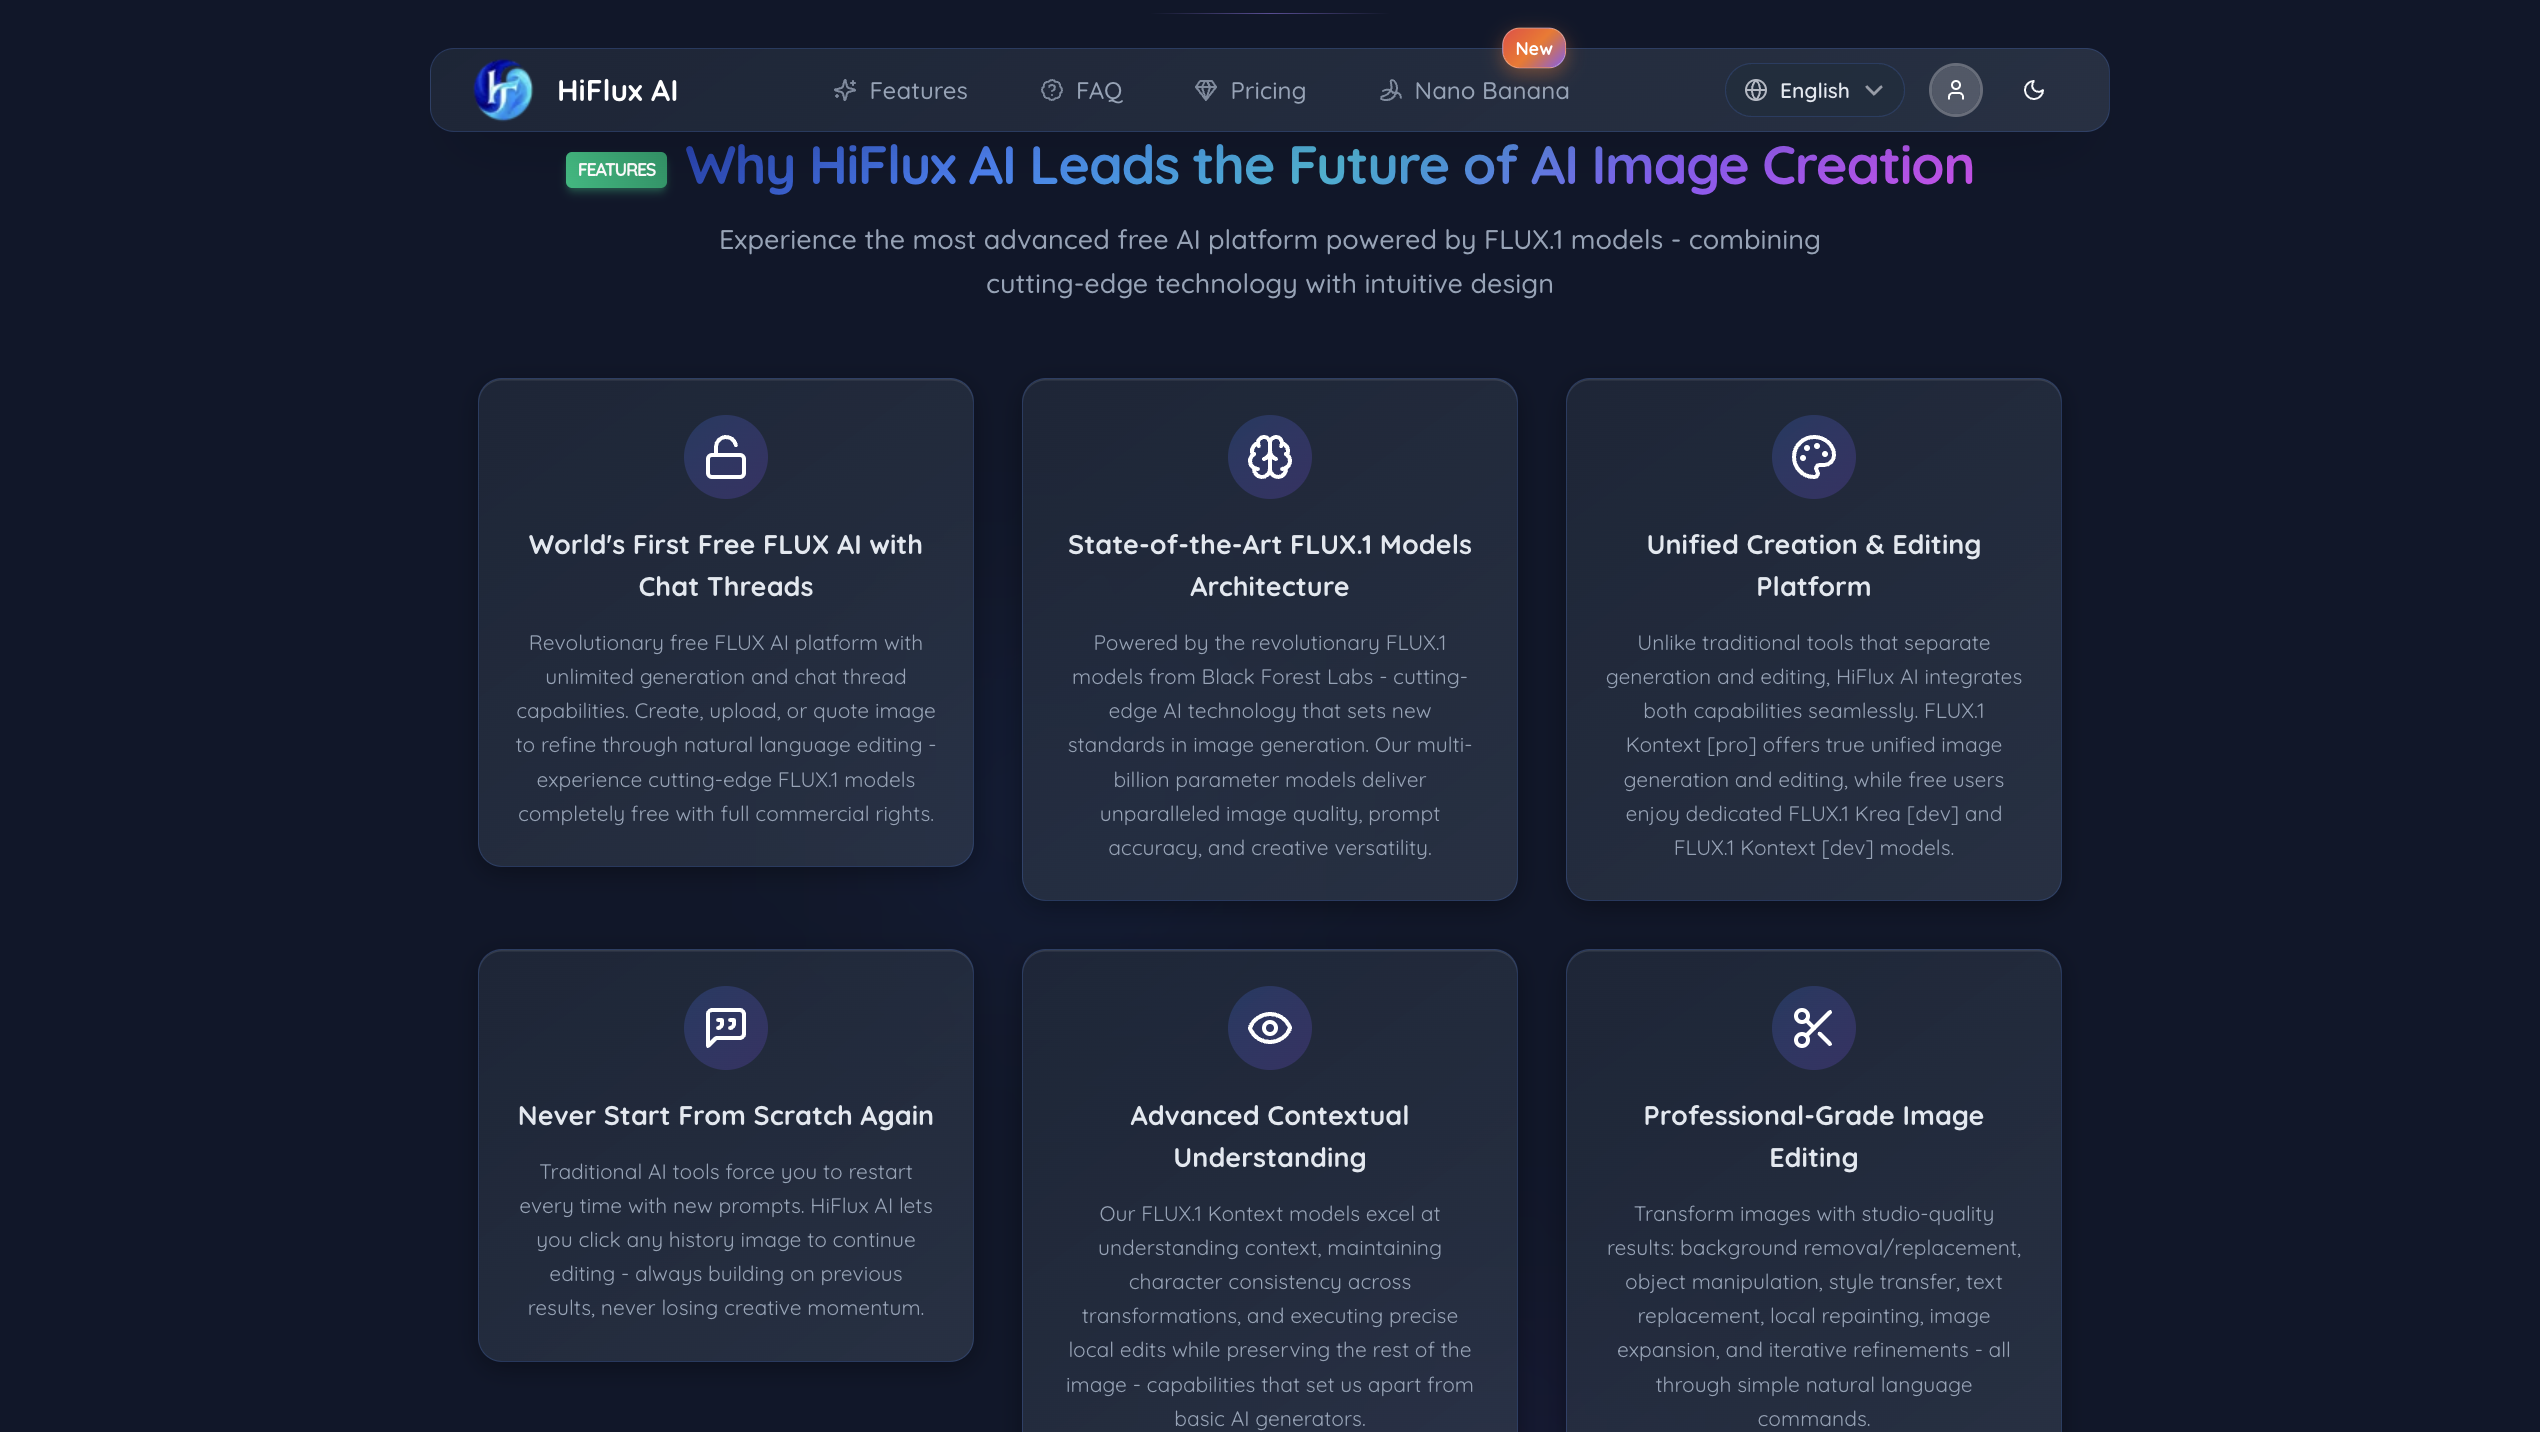This screenshot has width=2540, height=1432.
Task: Select Advanced Contextual Understanding heading
Action: click(x=1270, y=1137)
